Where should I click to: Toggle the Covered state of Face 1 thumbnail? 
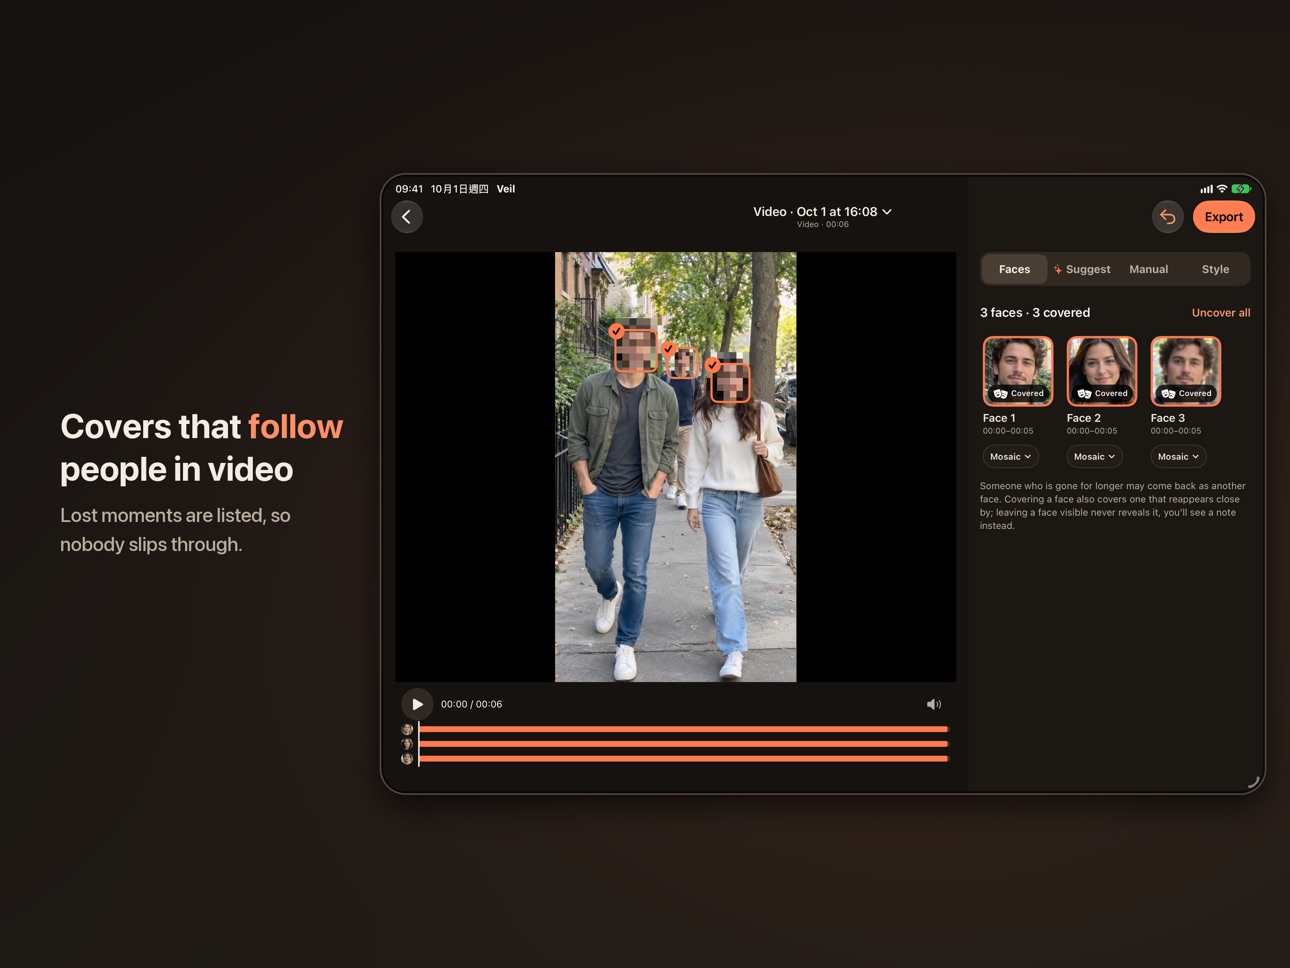[x=1018, y=371]
